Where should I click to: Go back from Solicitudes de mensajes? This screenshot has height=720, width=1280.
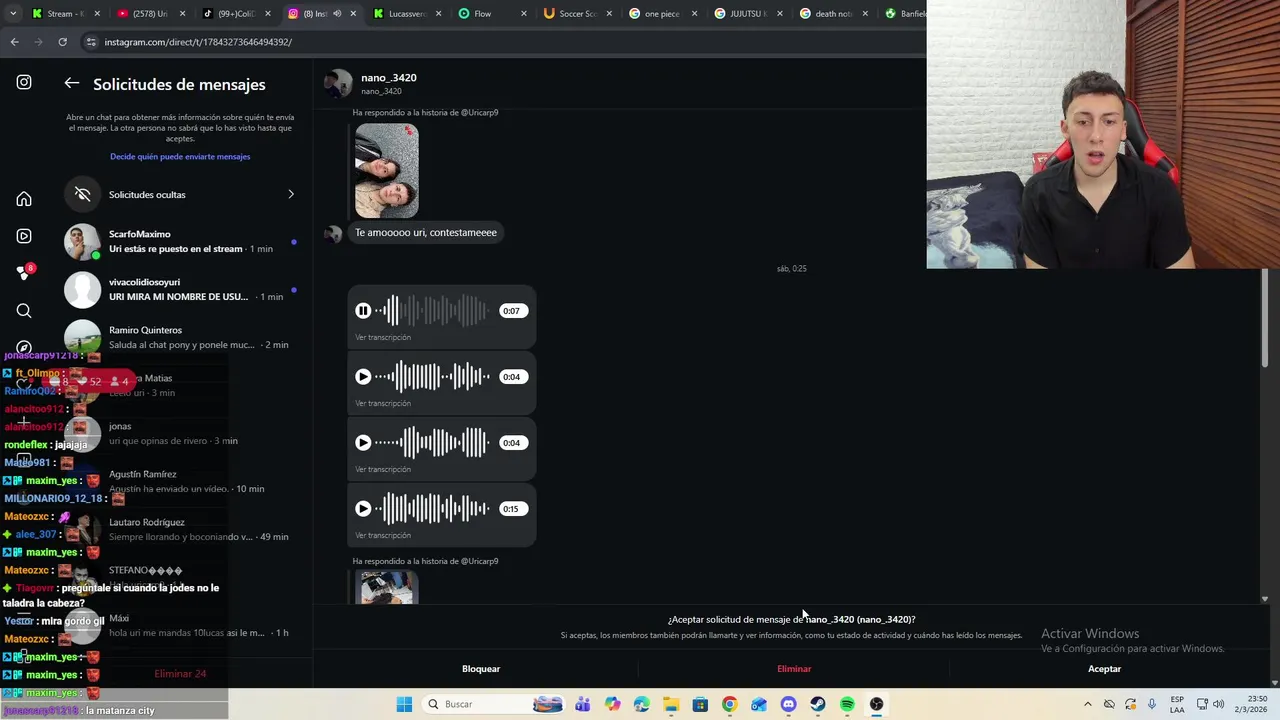(72, 84)
